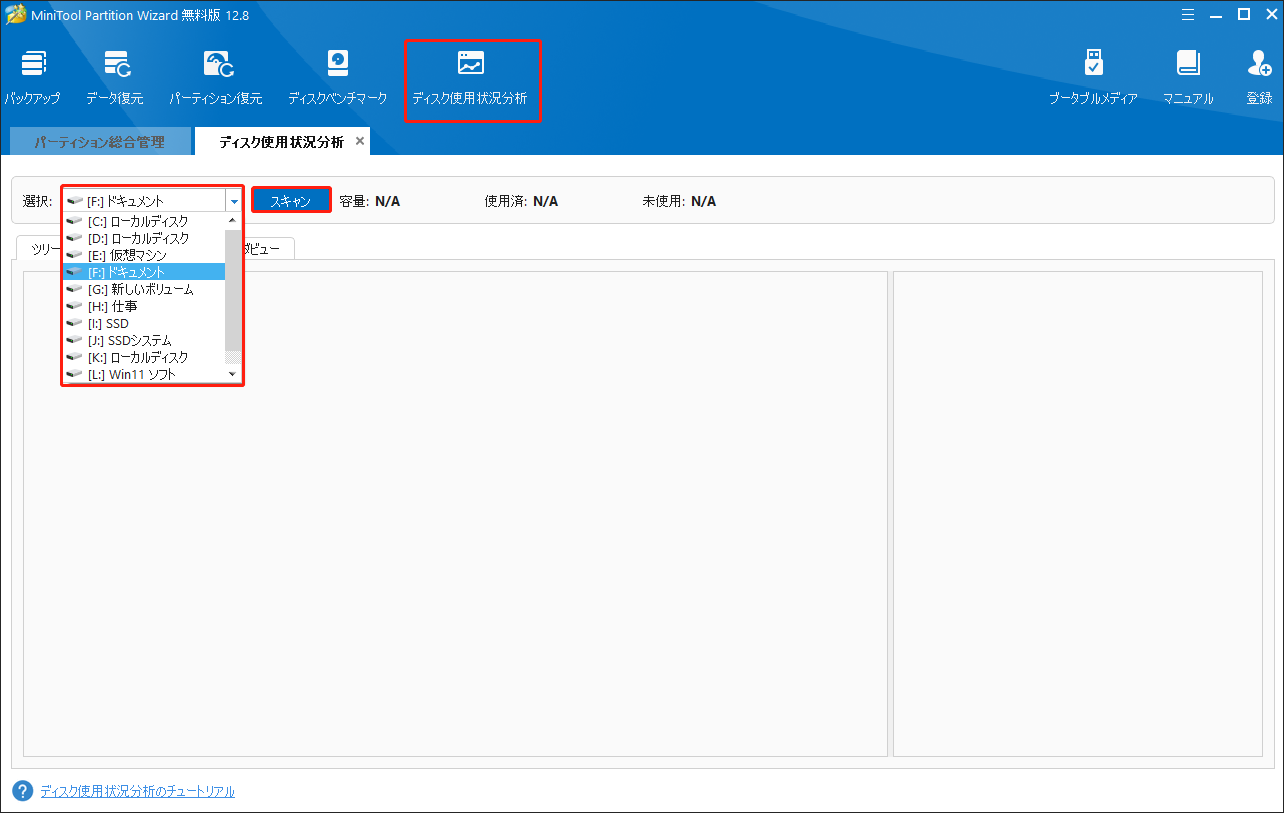Viewport: 1284px width, 813px height.
Task: Click the 未使用: N/A text
Action: pyautogui.click(x=679, y=201)
